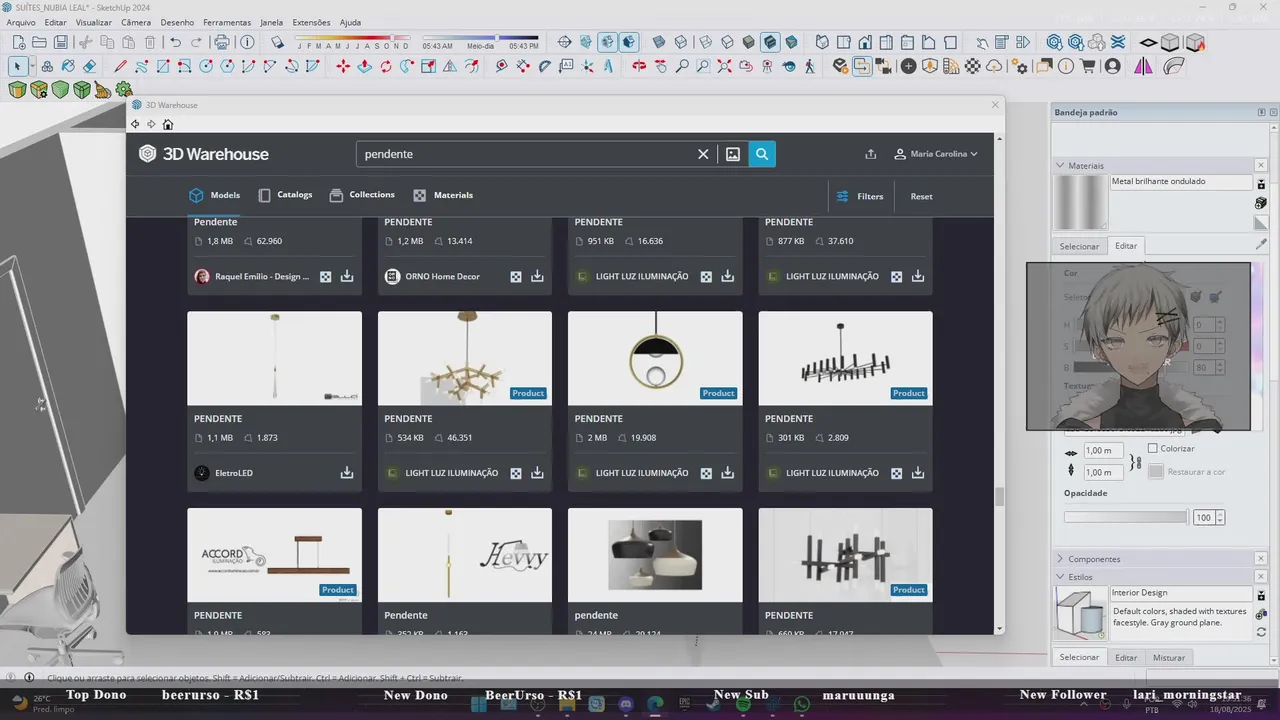Activate the Rotate tool
1280x720 pixels.
[x=385, y=66]
